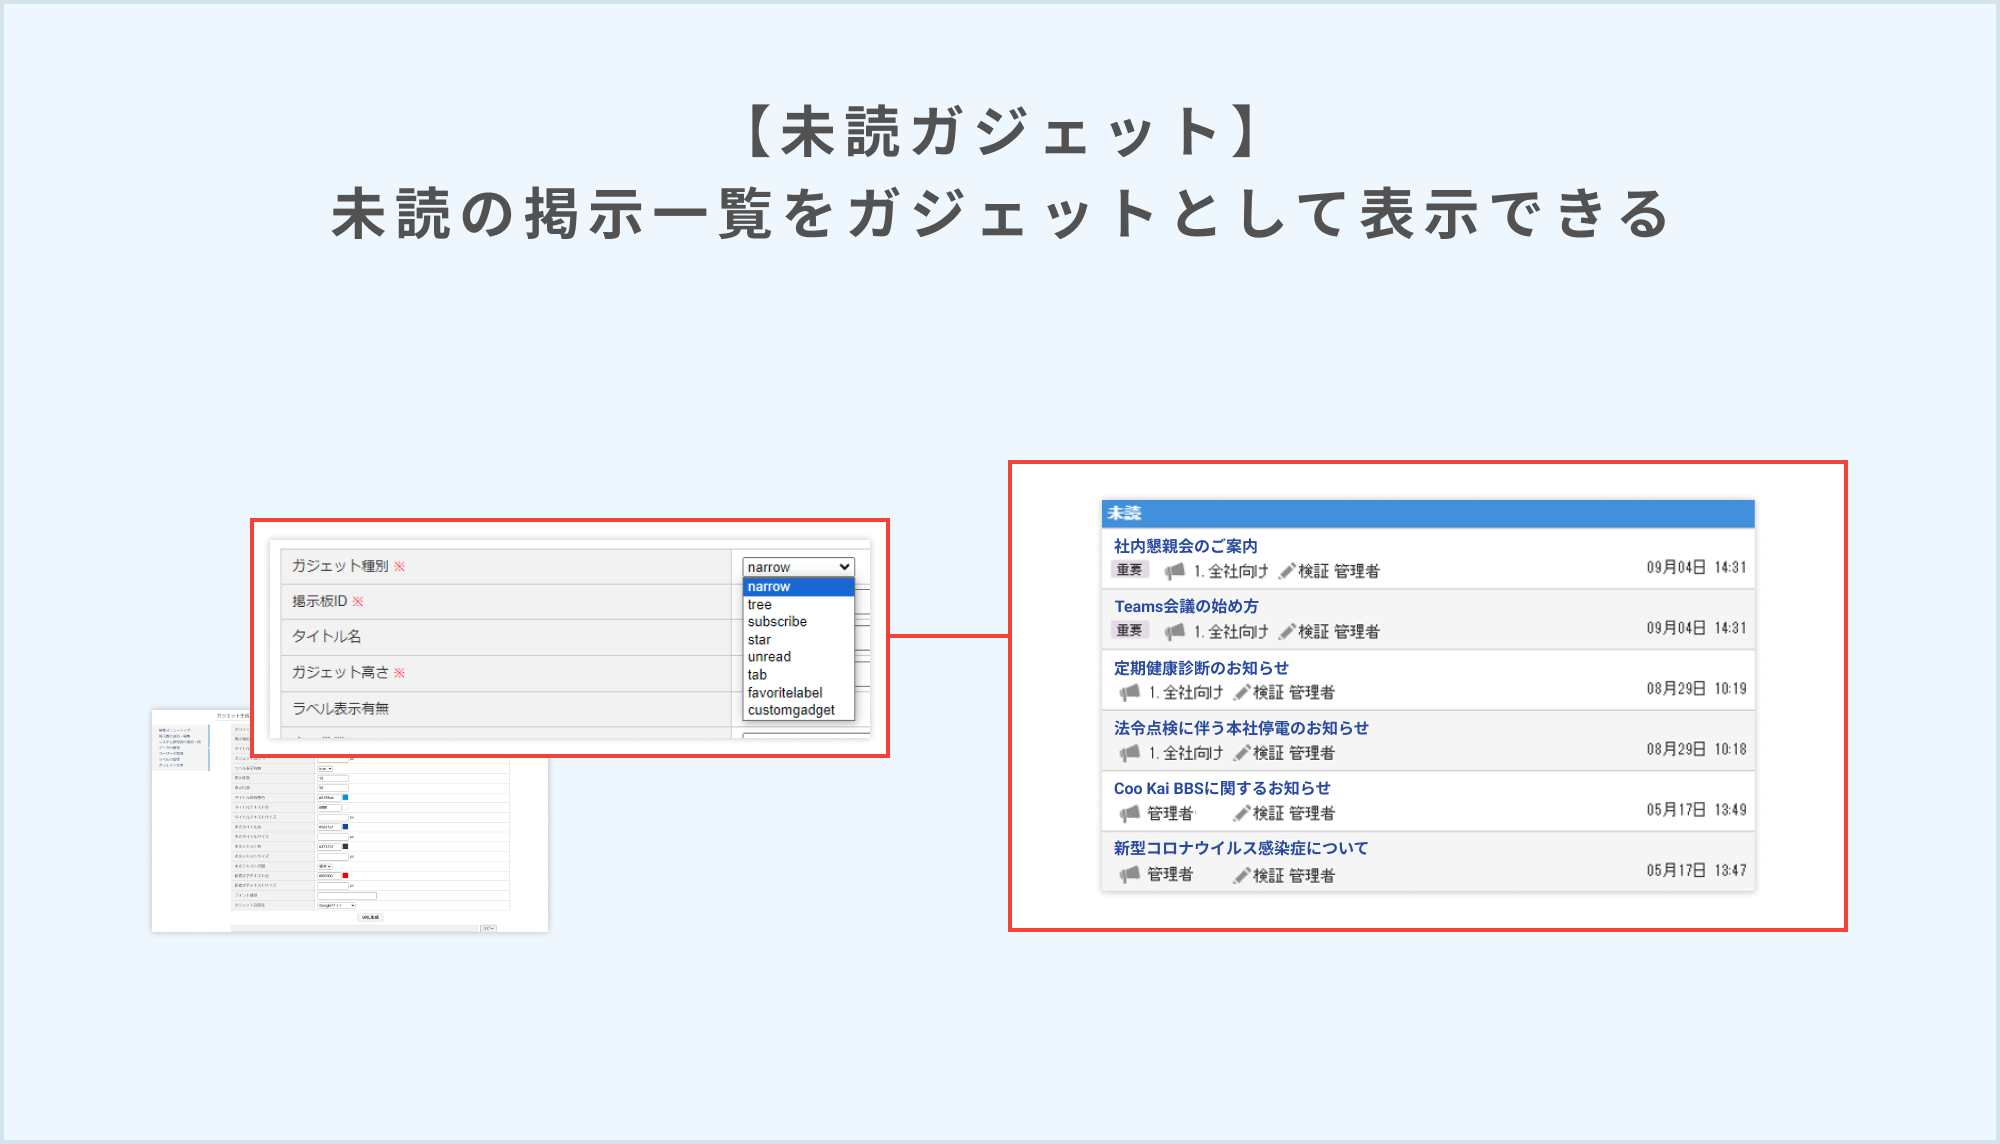Viewport: 2000px width, 1144px height.
Task: Open 法令点検に伴う本社停電のお知らせ link
Action: coord(1241,728)
